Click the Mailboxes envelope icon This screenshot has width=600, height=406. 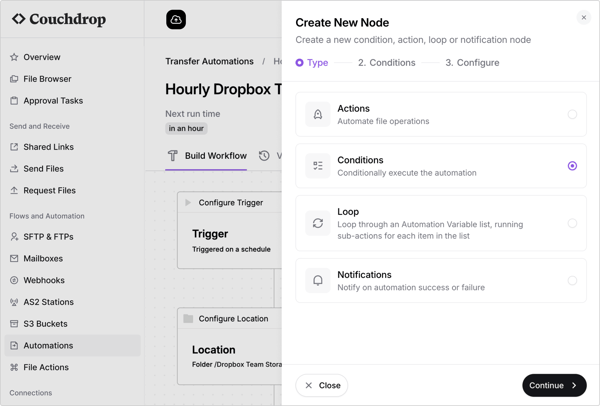click(14, 259)
